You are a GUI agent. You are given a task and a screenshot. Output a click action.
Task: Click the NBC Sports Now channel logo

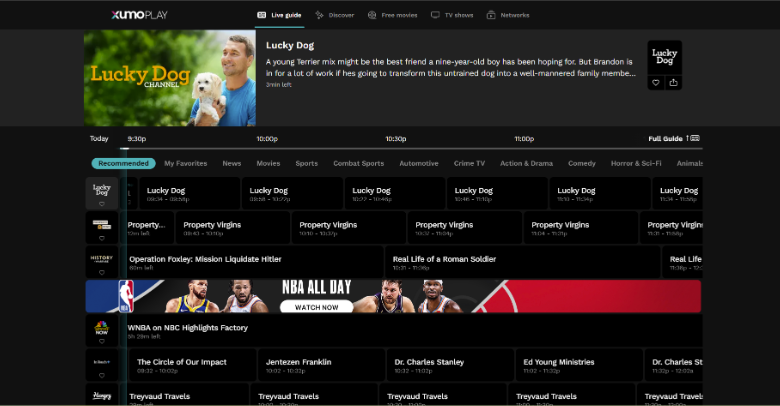pyautogui.click(x=101, y=327)
